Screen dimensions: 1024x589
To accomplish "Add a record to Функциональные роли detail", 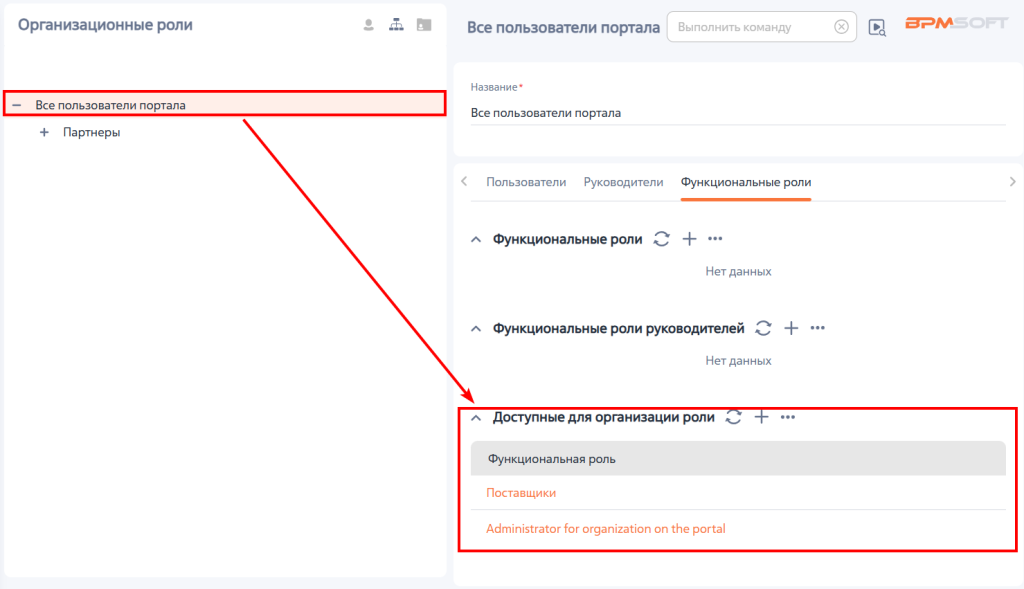I will tap(689, 239).
